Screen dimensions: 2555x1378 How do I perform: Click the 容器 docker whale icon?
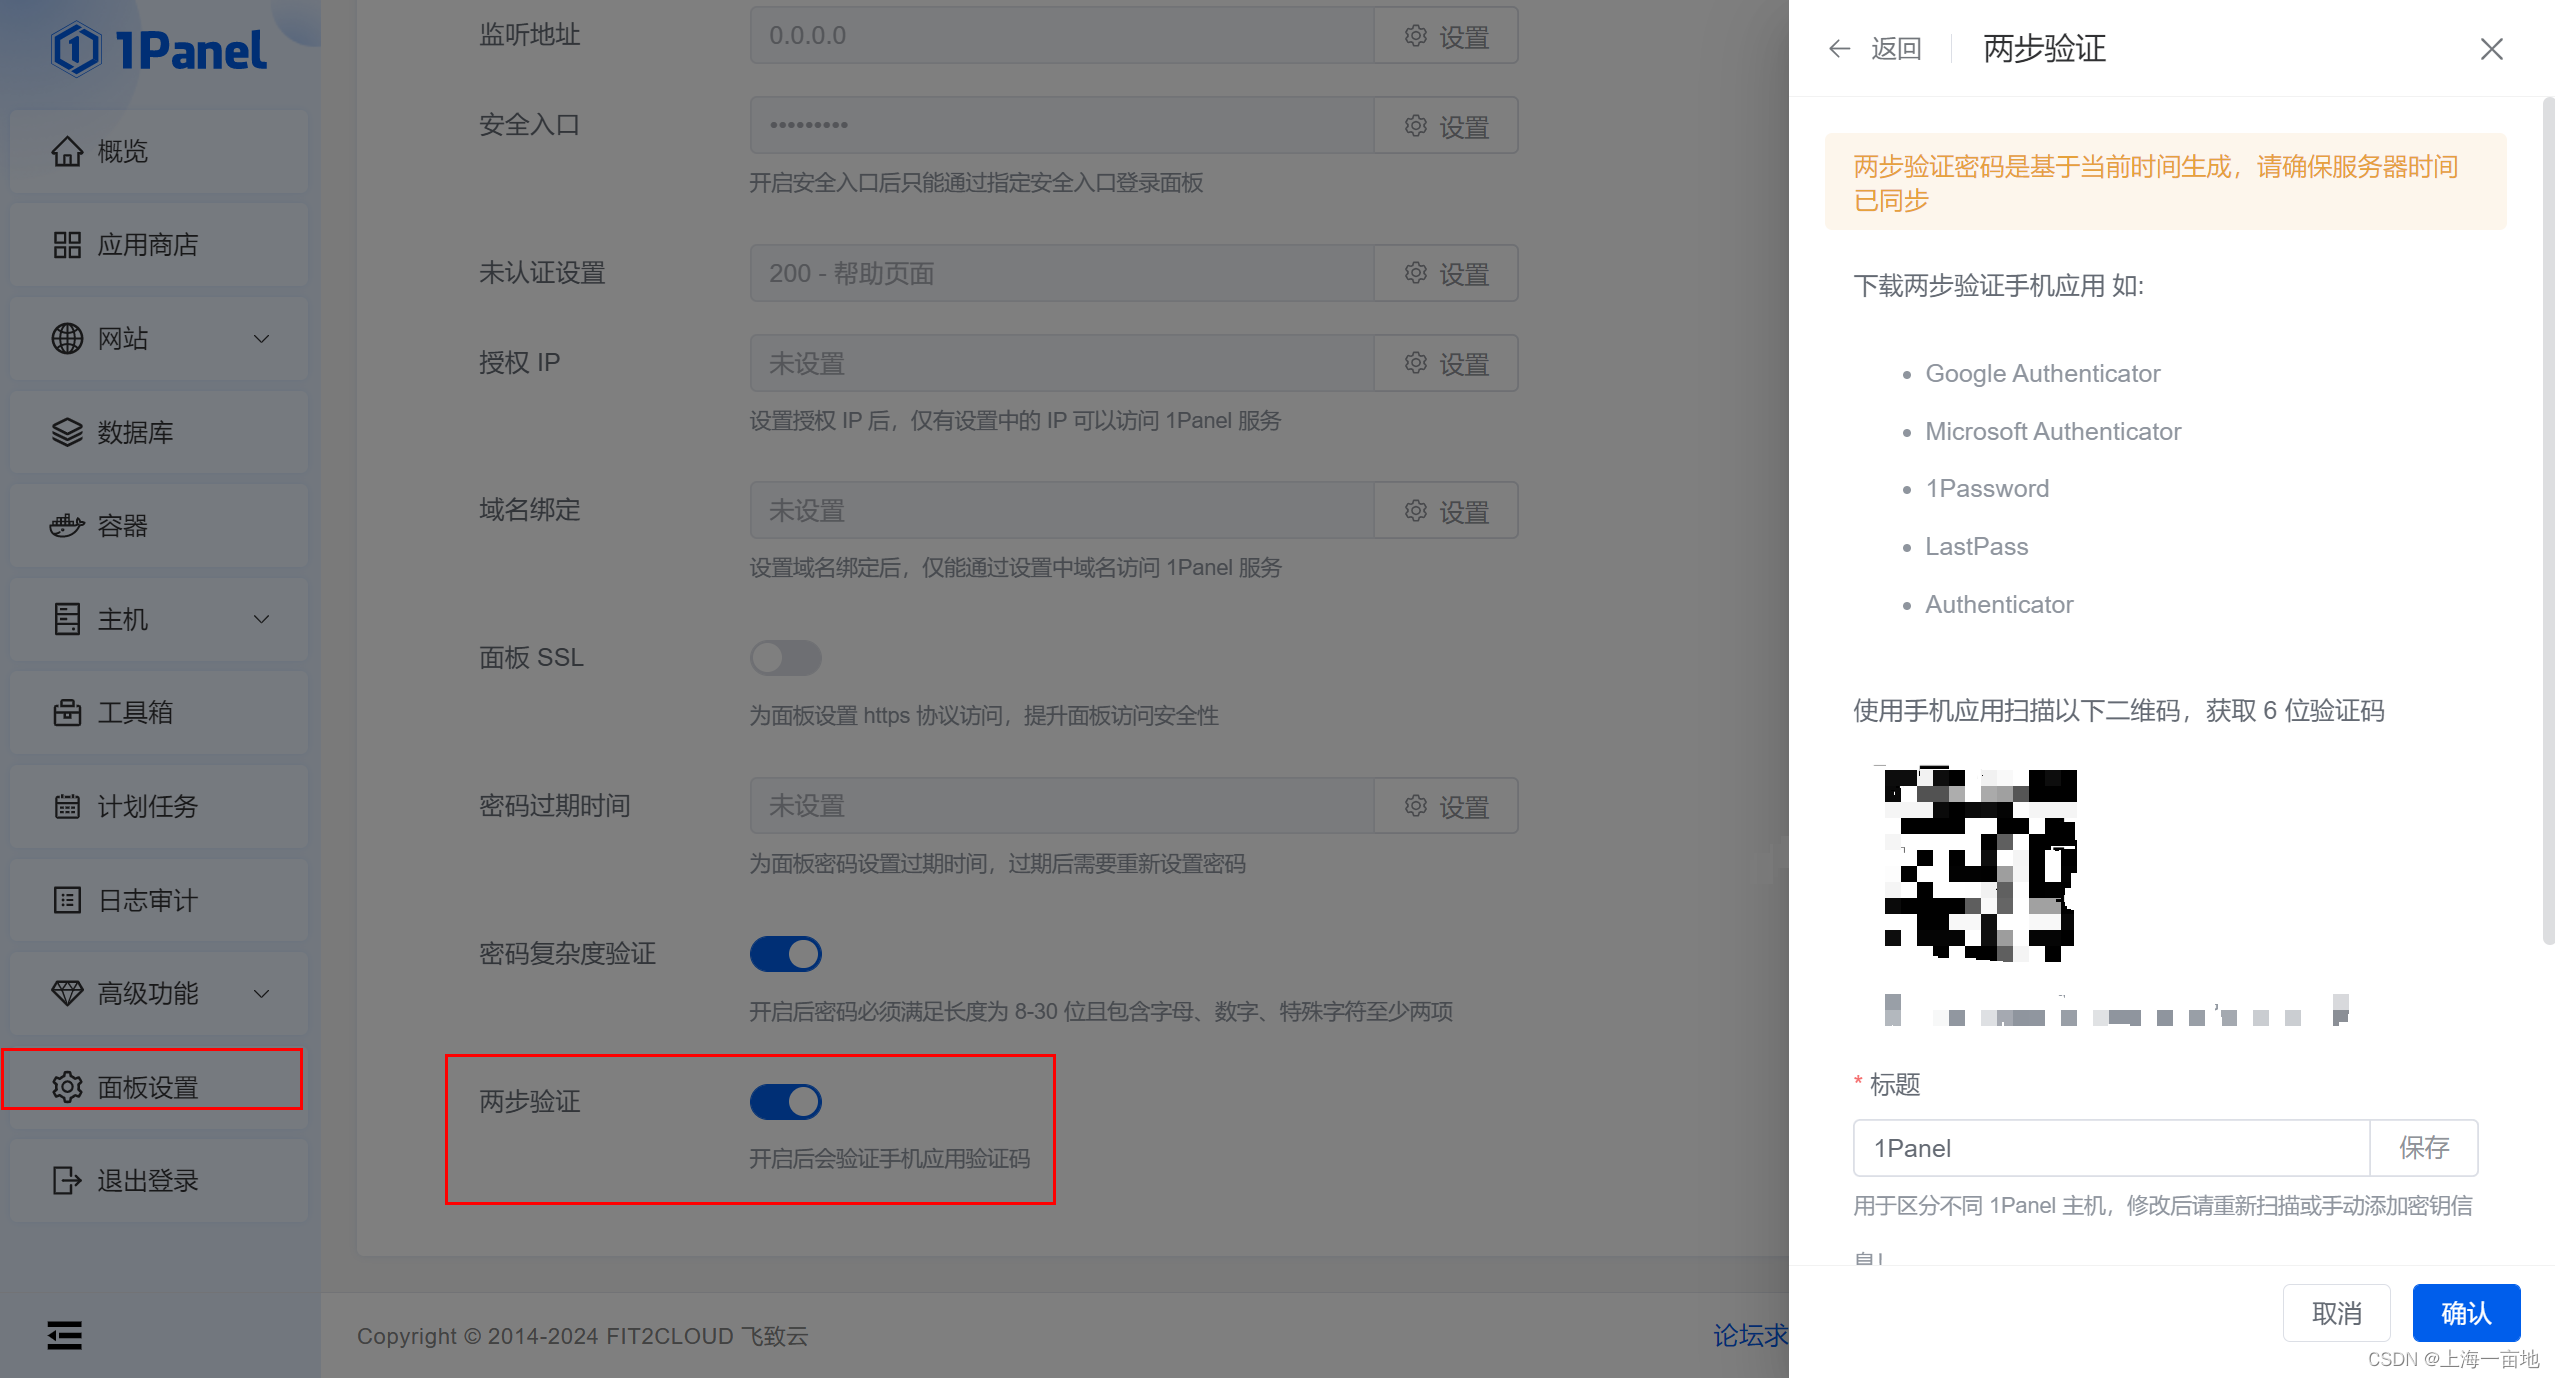(67, 525)
